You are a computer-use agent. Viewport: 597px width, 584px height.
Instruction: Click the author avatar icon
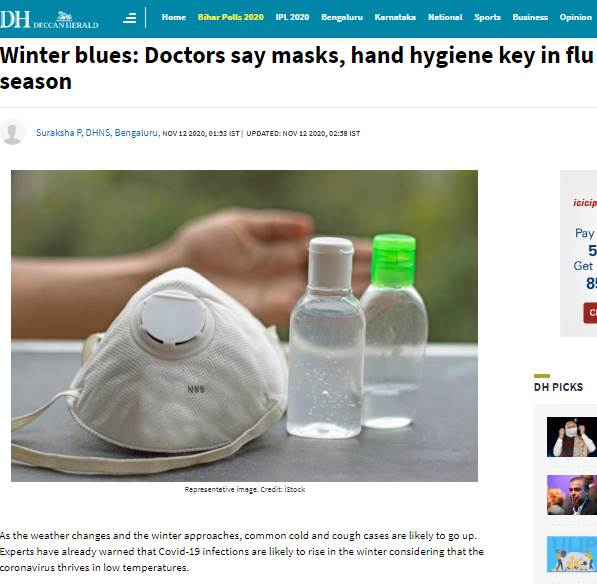(x=13, y=132)
